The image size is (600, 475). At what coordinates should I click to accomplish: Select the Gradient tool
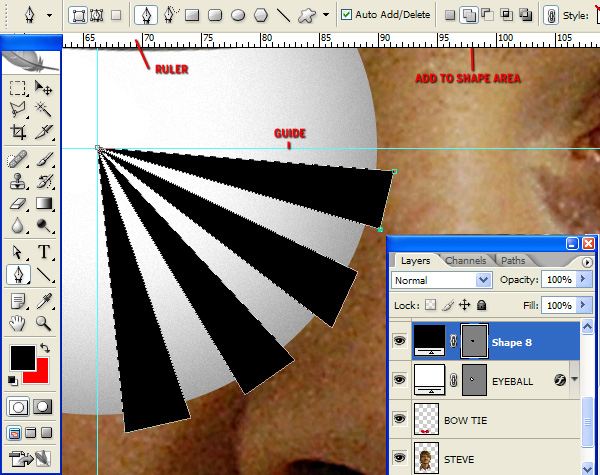44,204
